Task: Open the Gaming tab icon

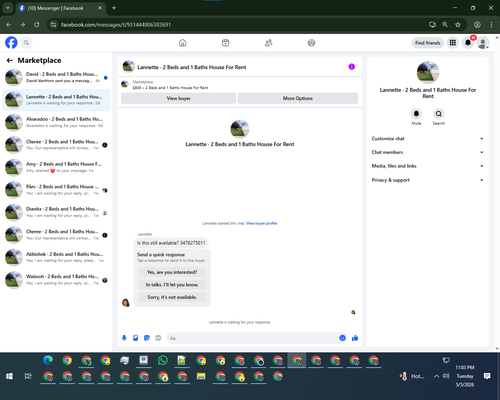Action: click(311, 43)
